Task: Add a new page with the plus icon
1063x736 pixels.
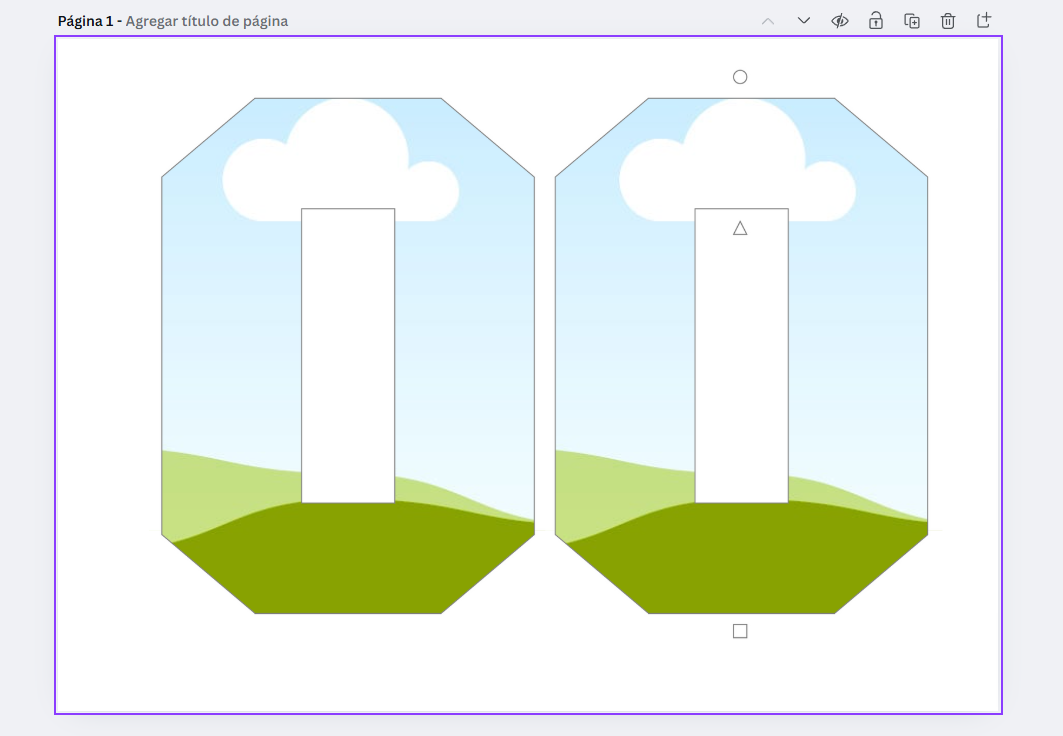Action: tap(984, 20)
